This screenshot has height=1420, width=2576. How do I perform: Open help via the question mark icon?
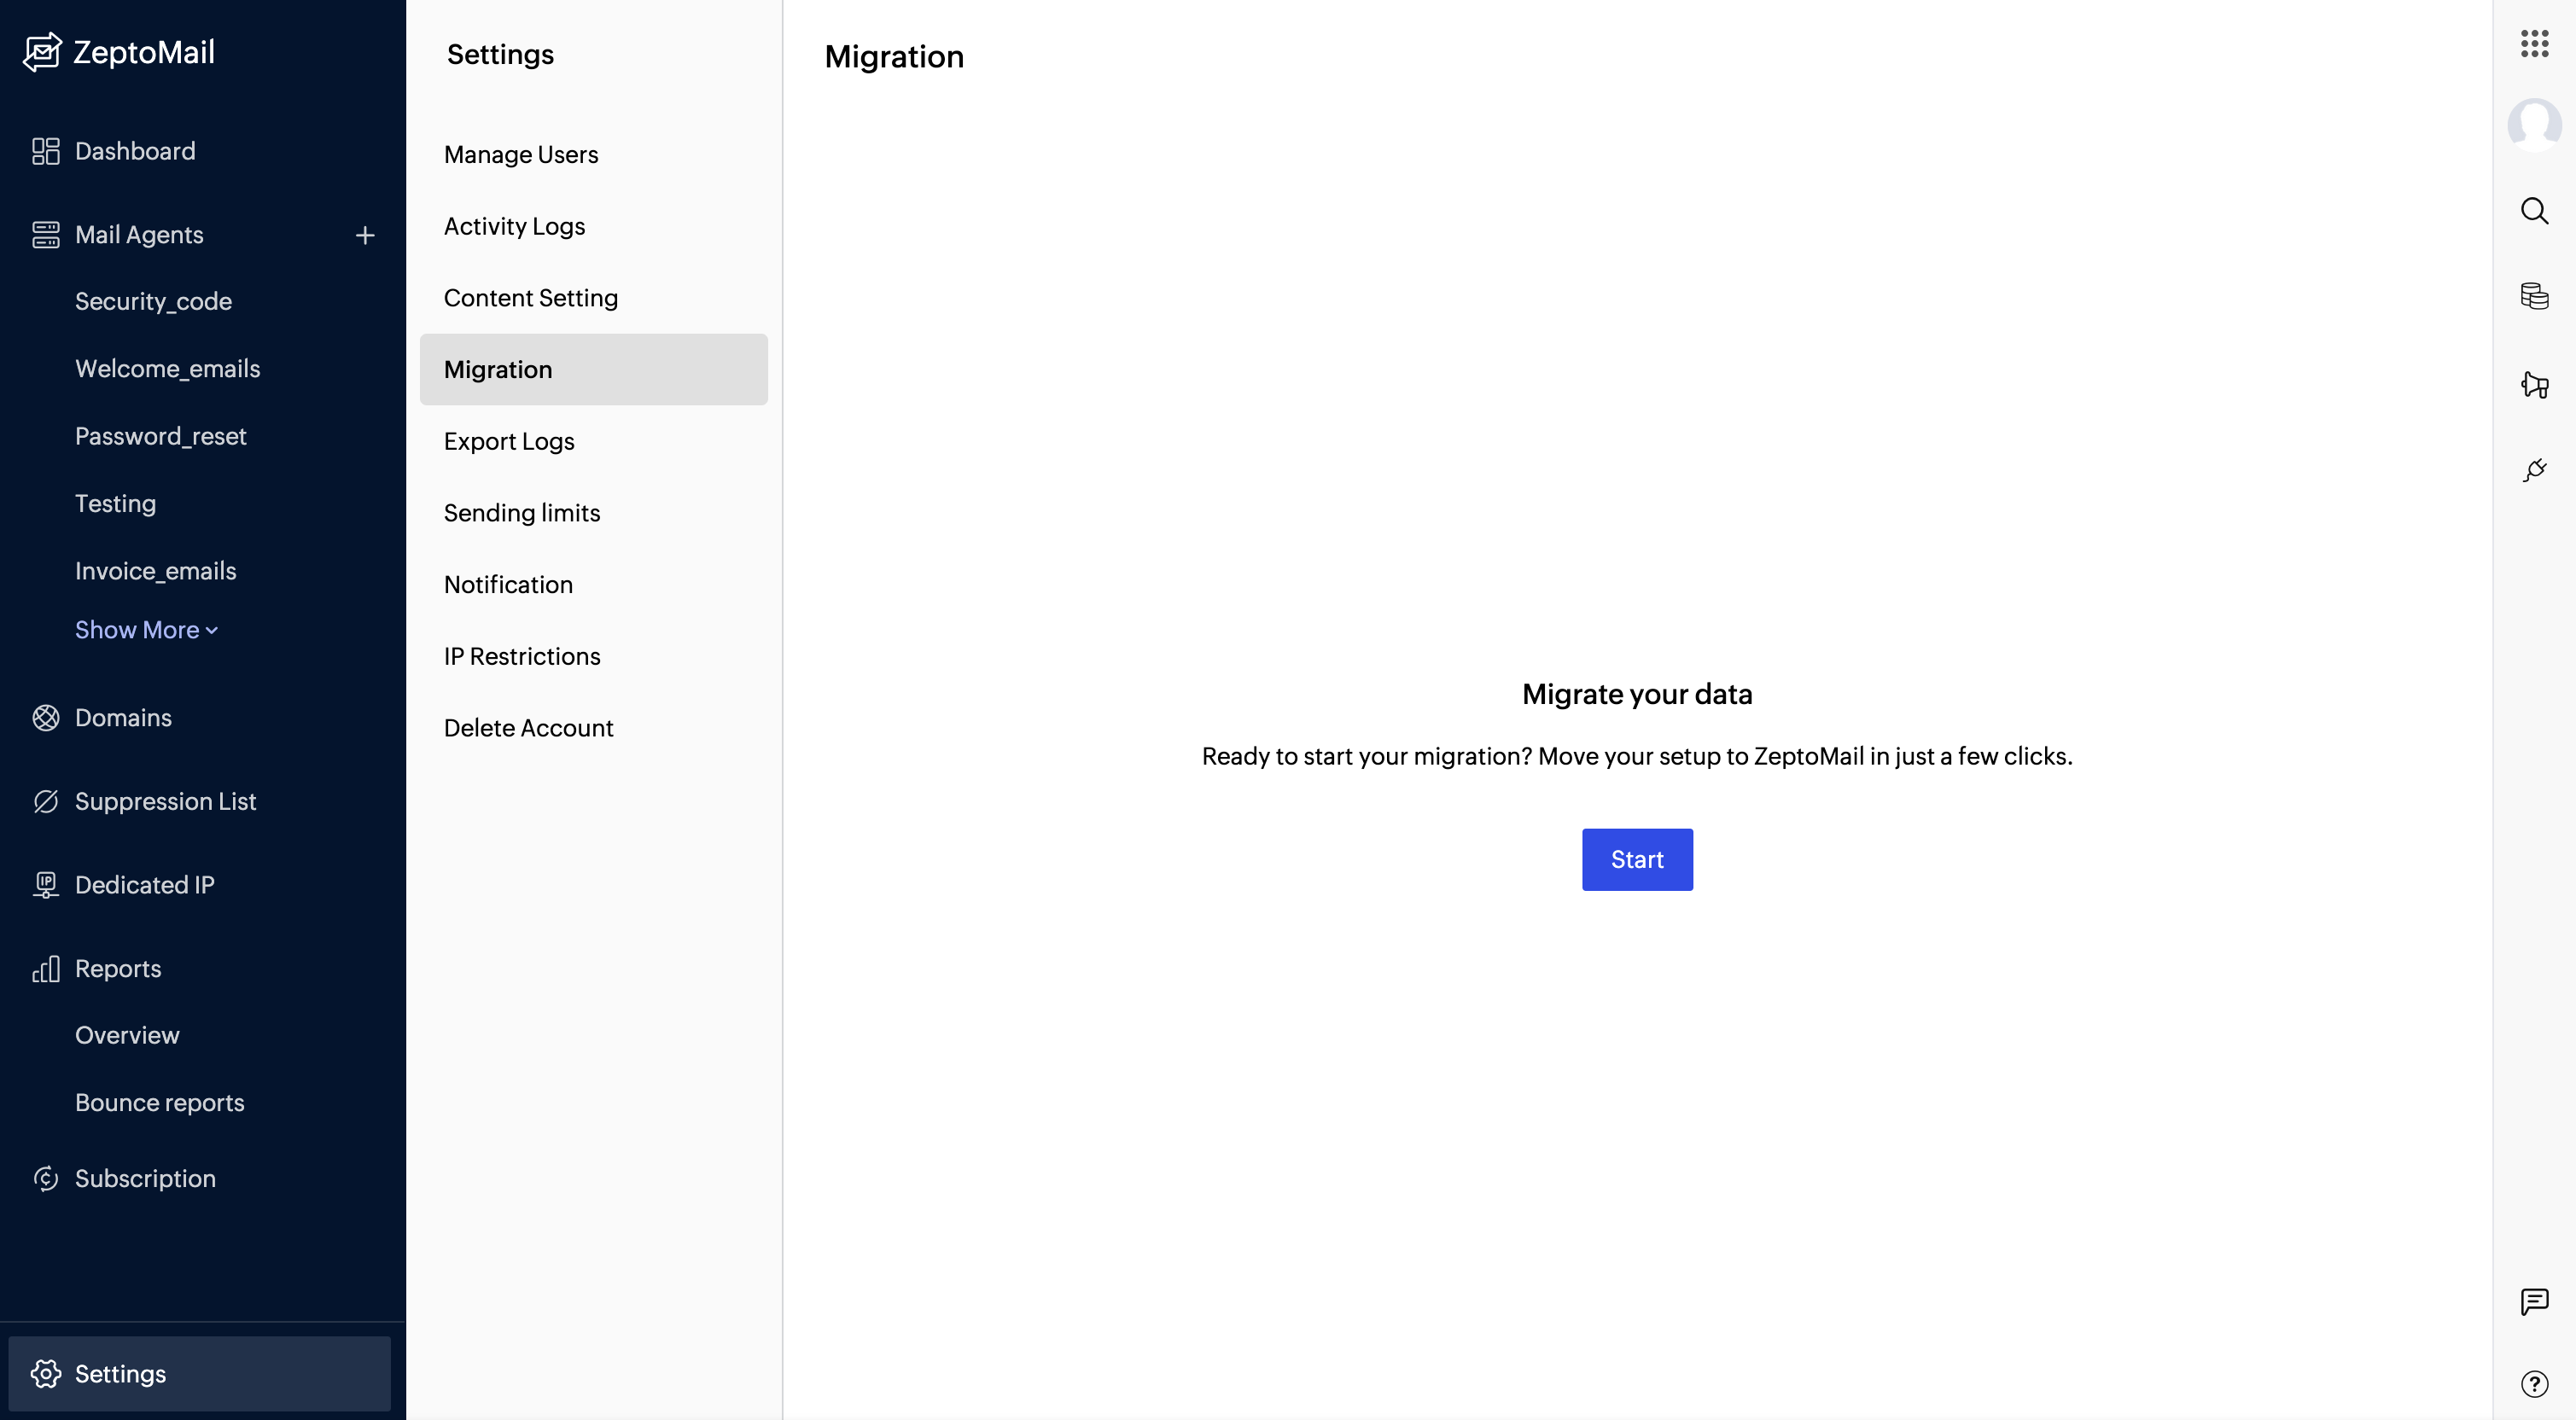pyautogui.click(x=2534, y=1383)
